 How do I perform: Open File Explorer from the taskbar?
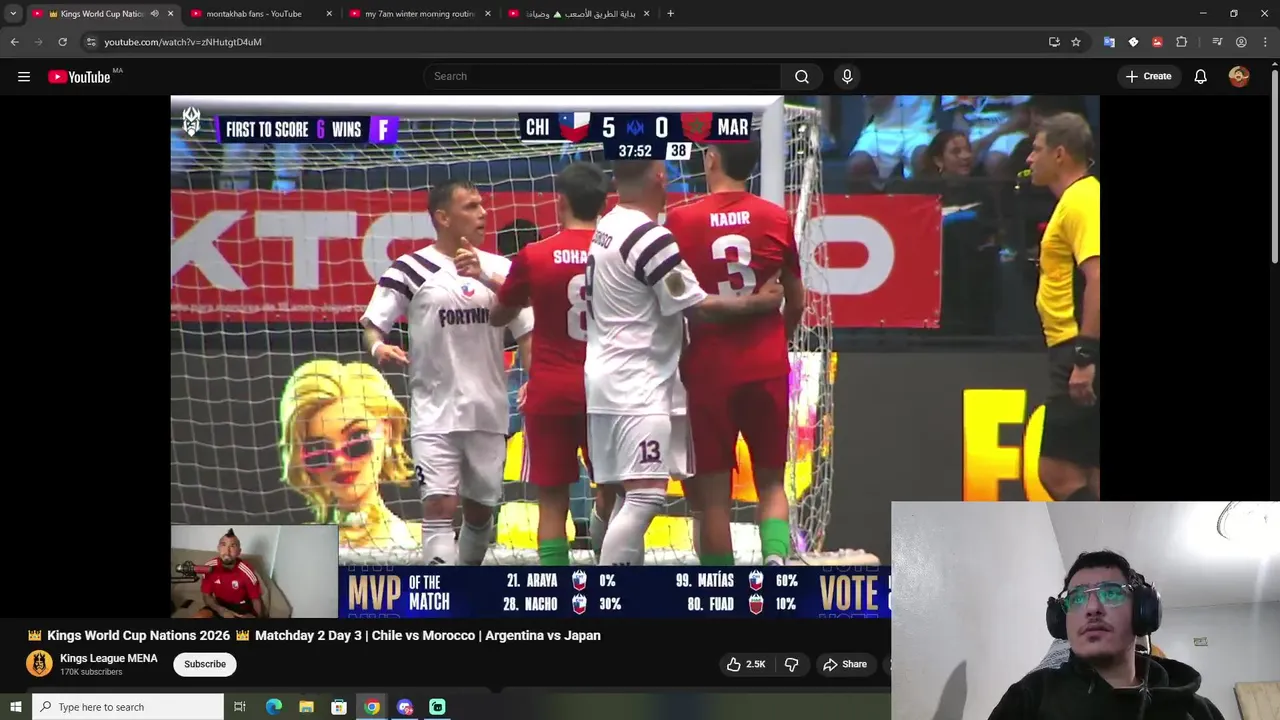click(306, 707)
